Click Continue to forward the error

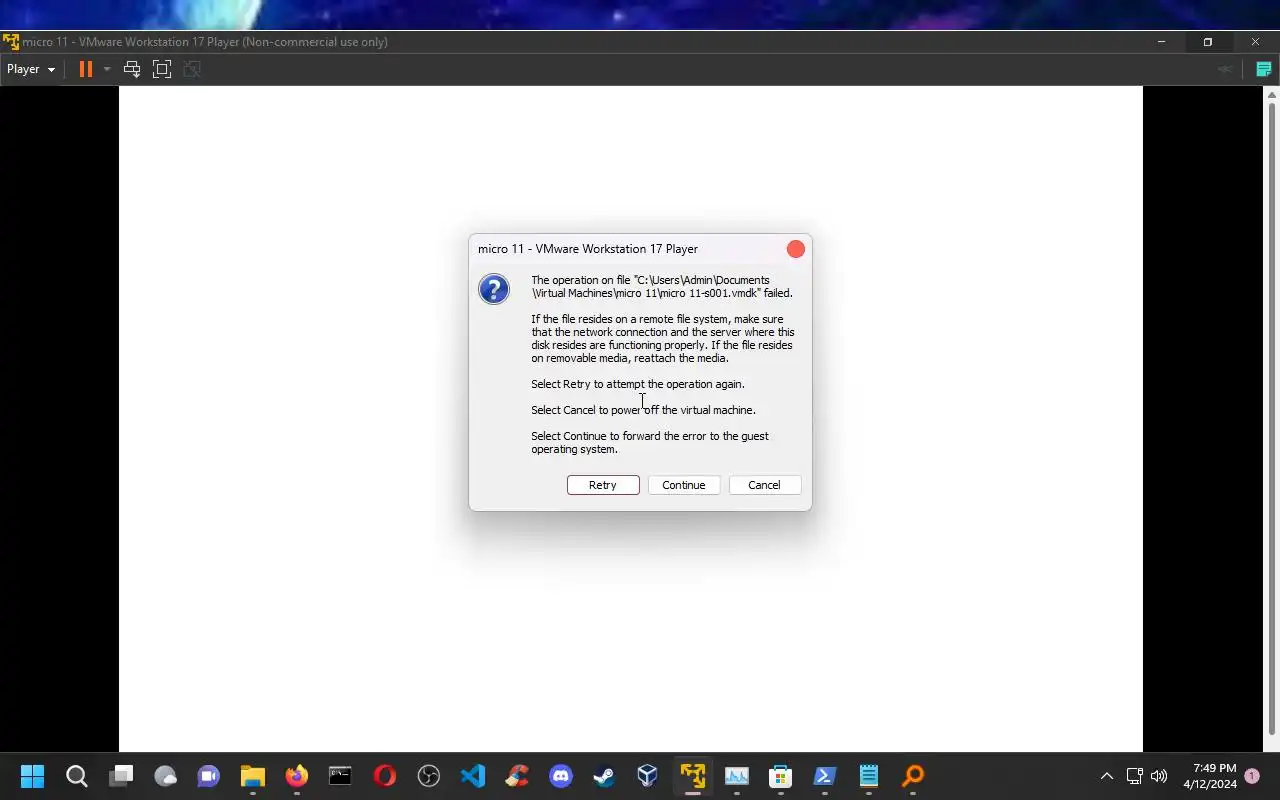(x=684, y=485)
